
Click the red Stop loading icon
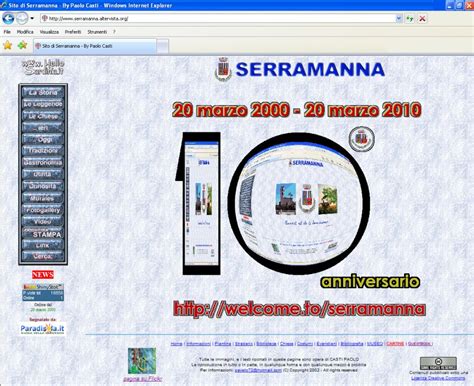point(422,19)
